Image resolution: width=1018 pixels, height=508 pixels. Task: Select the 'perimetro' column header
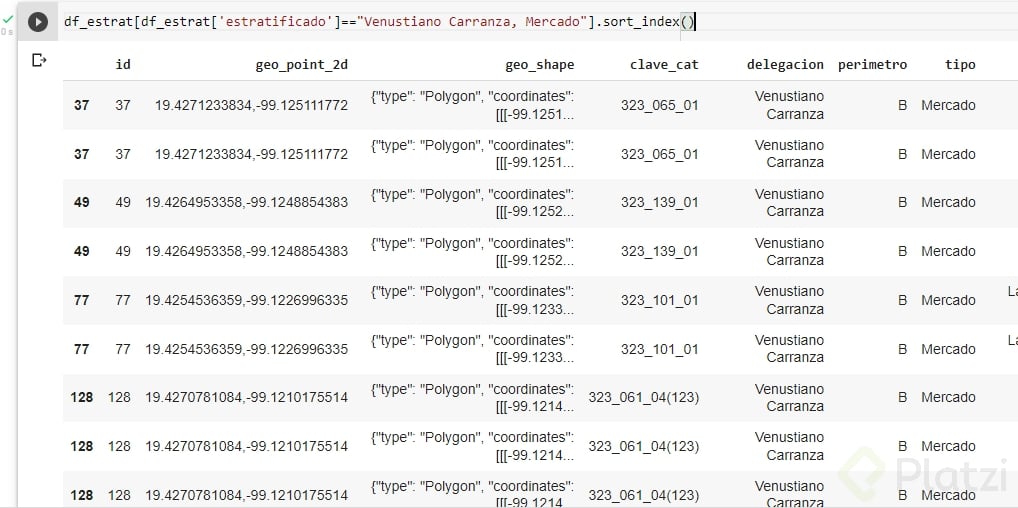872,65
